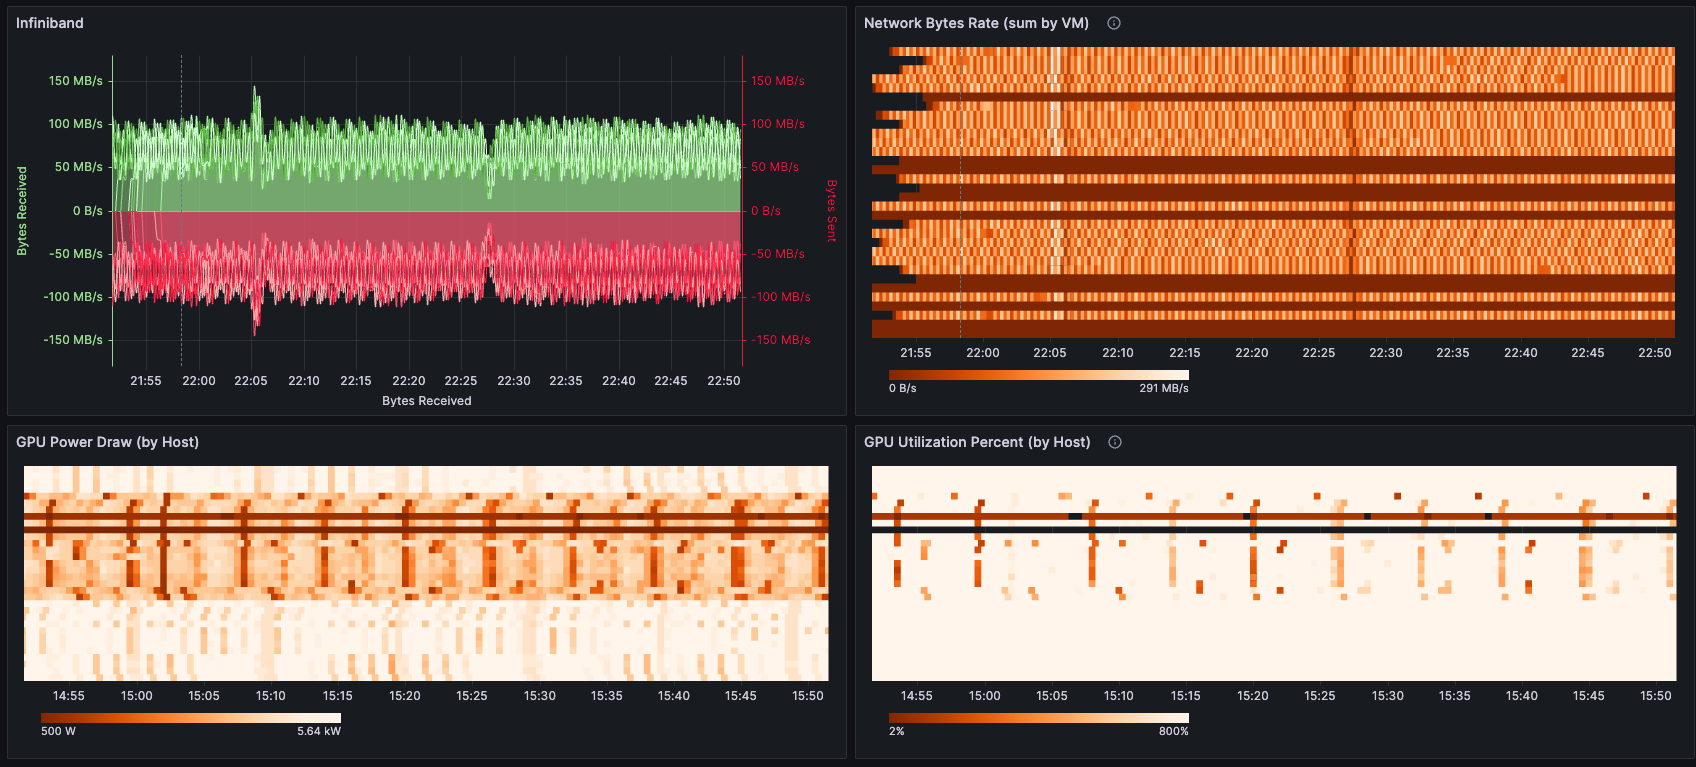Open Network Bytes Rate (sum by VM) panel menu
The width and height of the screenshot is (1696, 767).
pyautogui.click(x=975, y=23)
